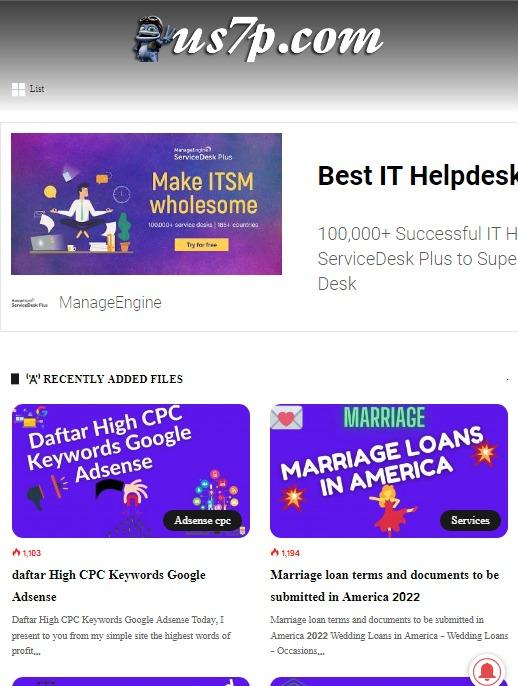Open the Marriage Loans in America thumbnail
This screenshot has height=686, width=518.
[x=389, y=471]
